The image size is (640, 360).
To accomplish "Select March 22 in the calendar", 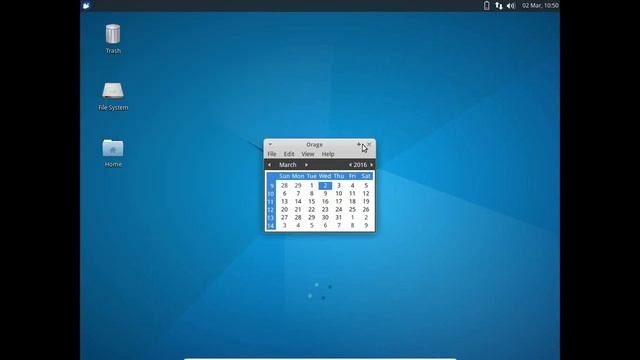I will tap(311, 209).
